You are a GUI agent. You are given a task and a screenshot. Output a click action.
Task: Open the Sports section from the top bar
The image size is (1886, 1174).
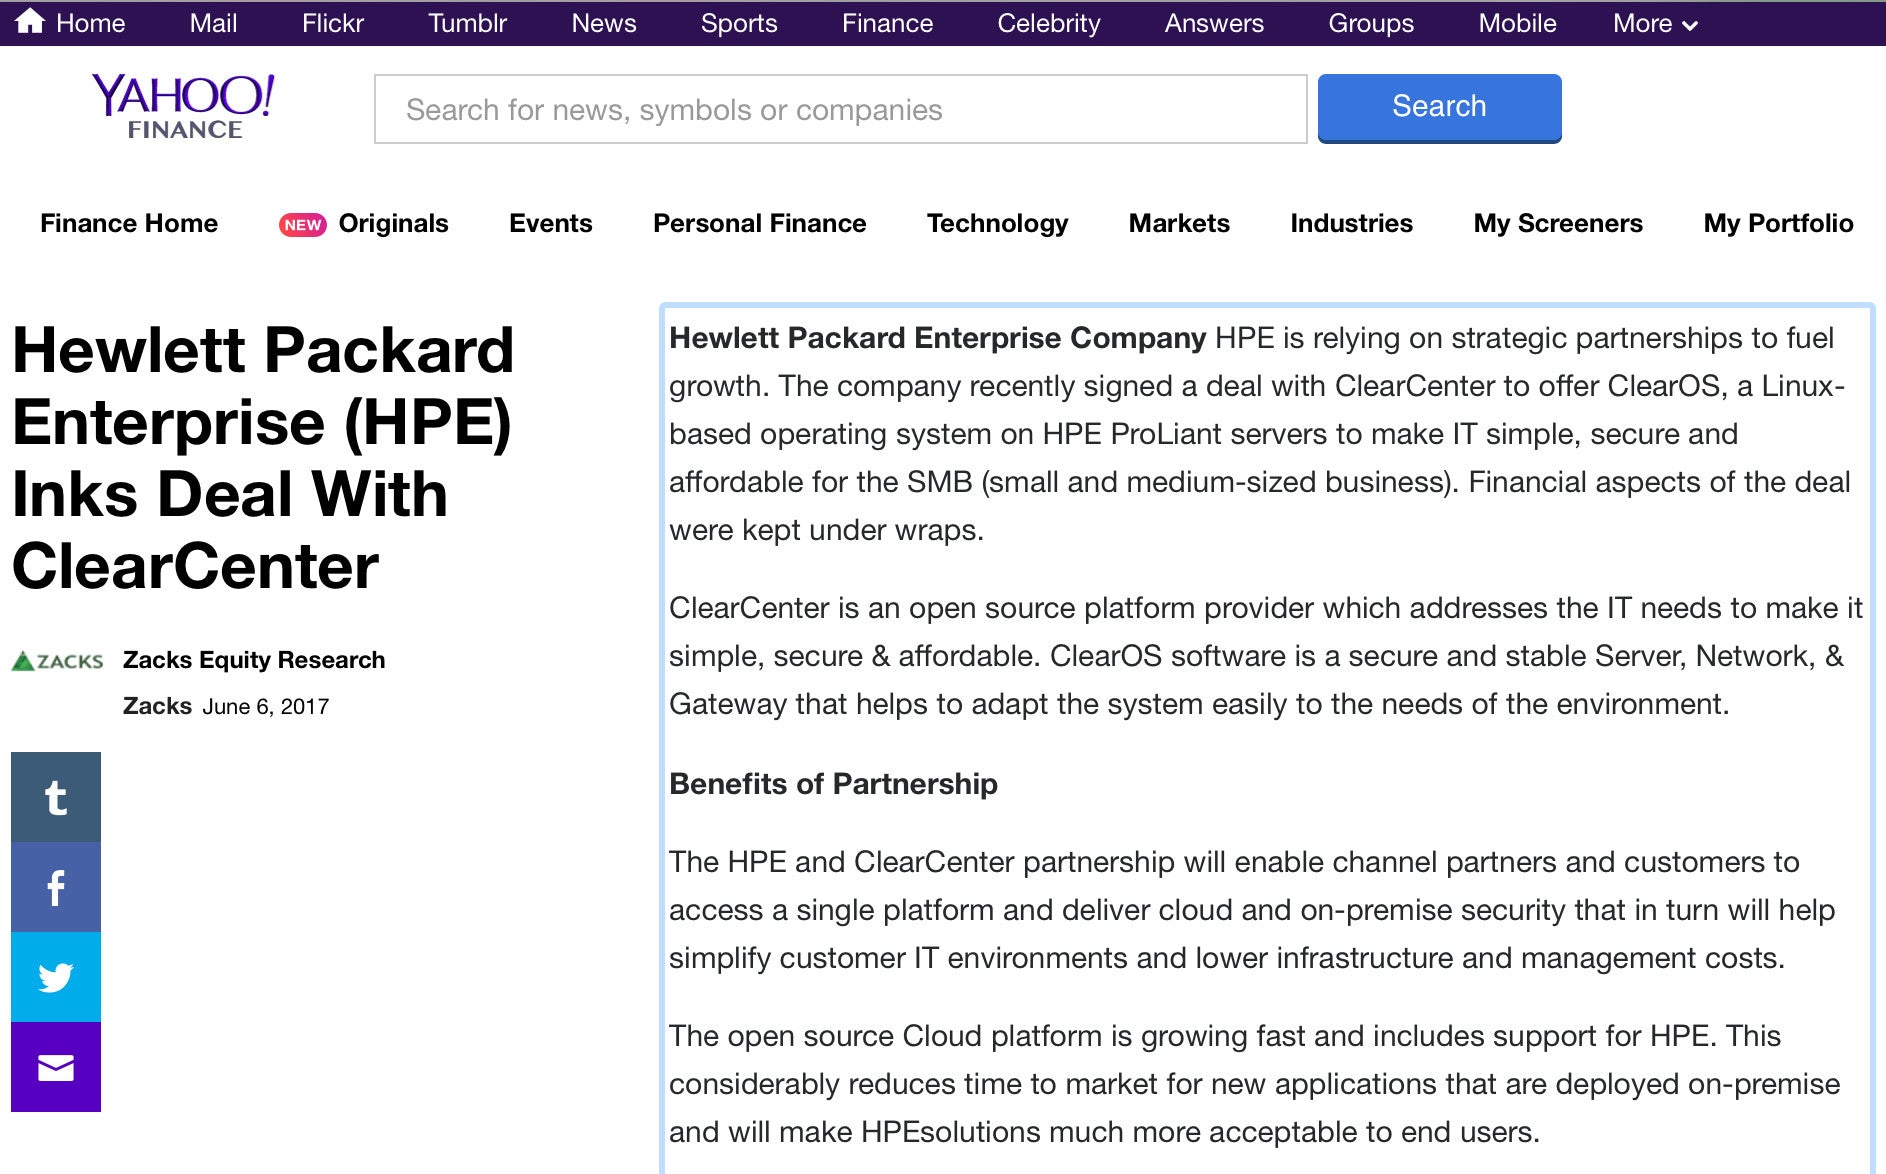739,22
